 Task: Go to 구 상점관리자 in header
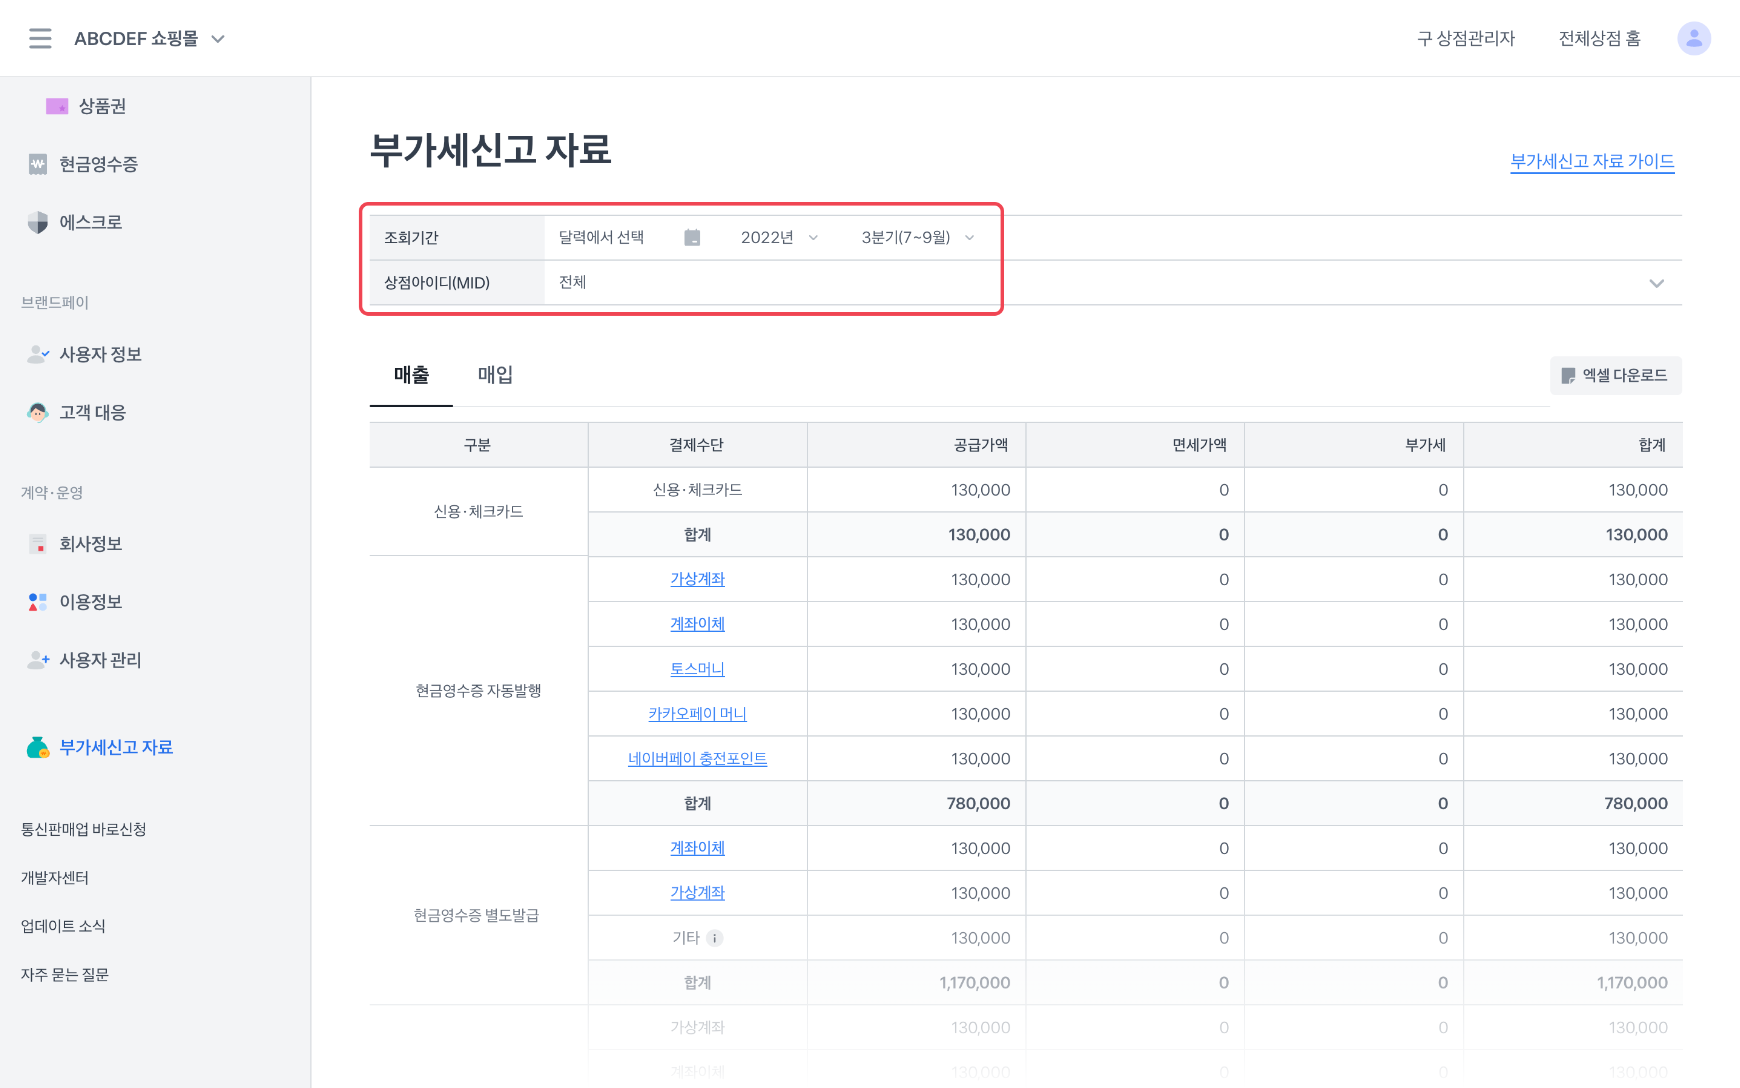pyautogui.click(x=1465, y=38)
